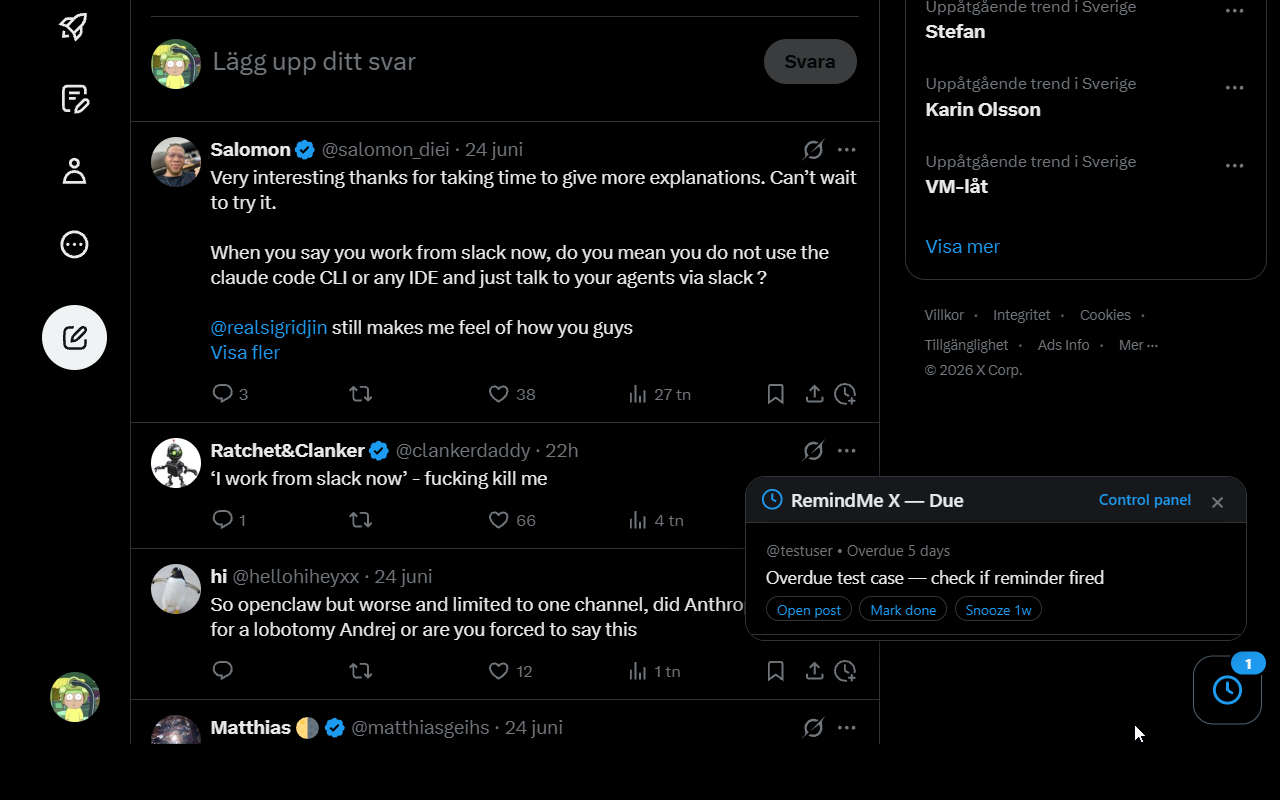Close the RemindMe X popup
The height and width of the screenshot is (800, 1280).
(1217, 502)
